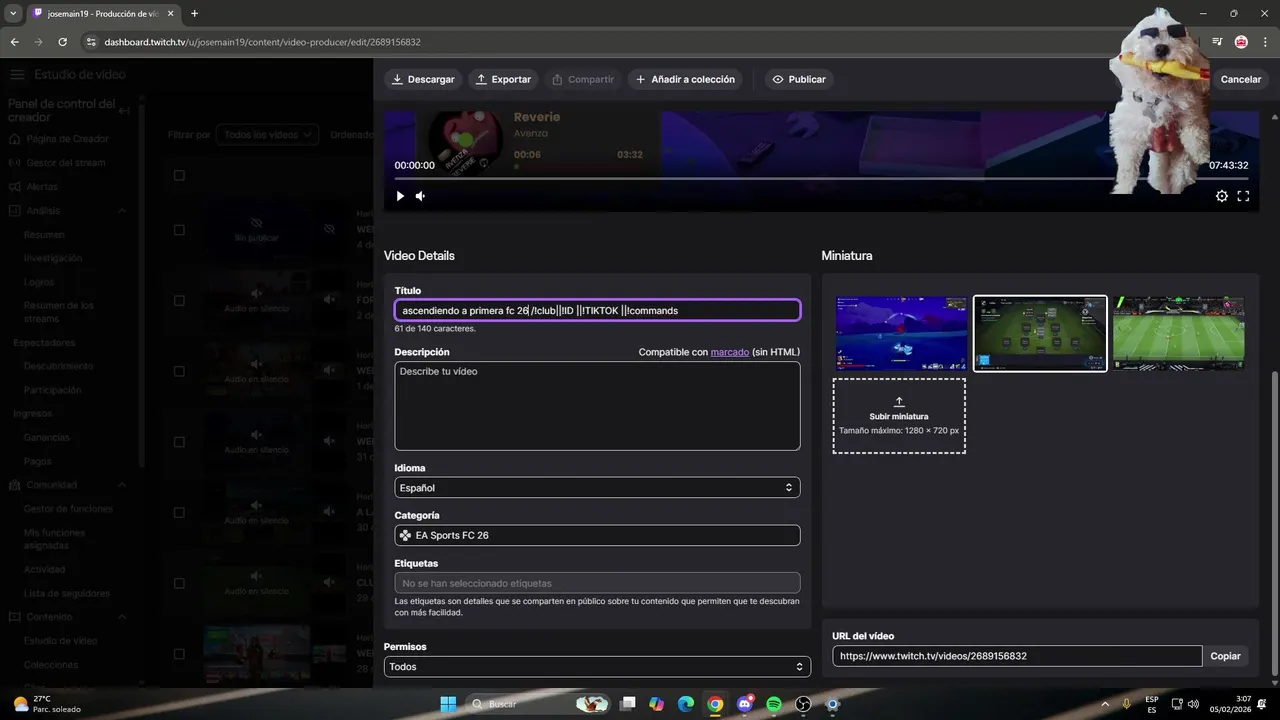Collapse the Análisis sidebar section
Viewport: 1280px width, 720px height.
122,211
